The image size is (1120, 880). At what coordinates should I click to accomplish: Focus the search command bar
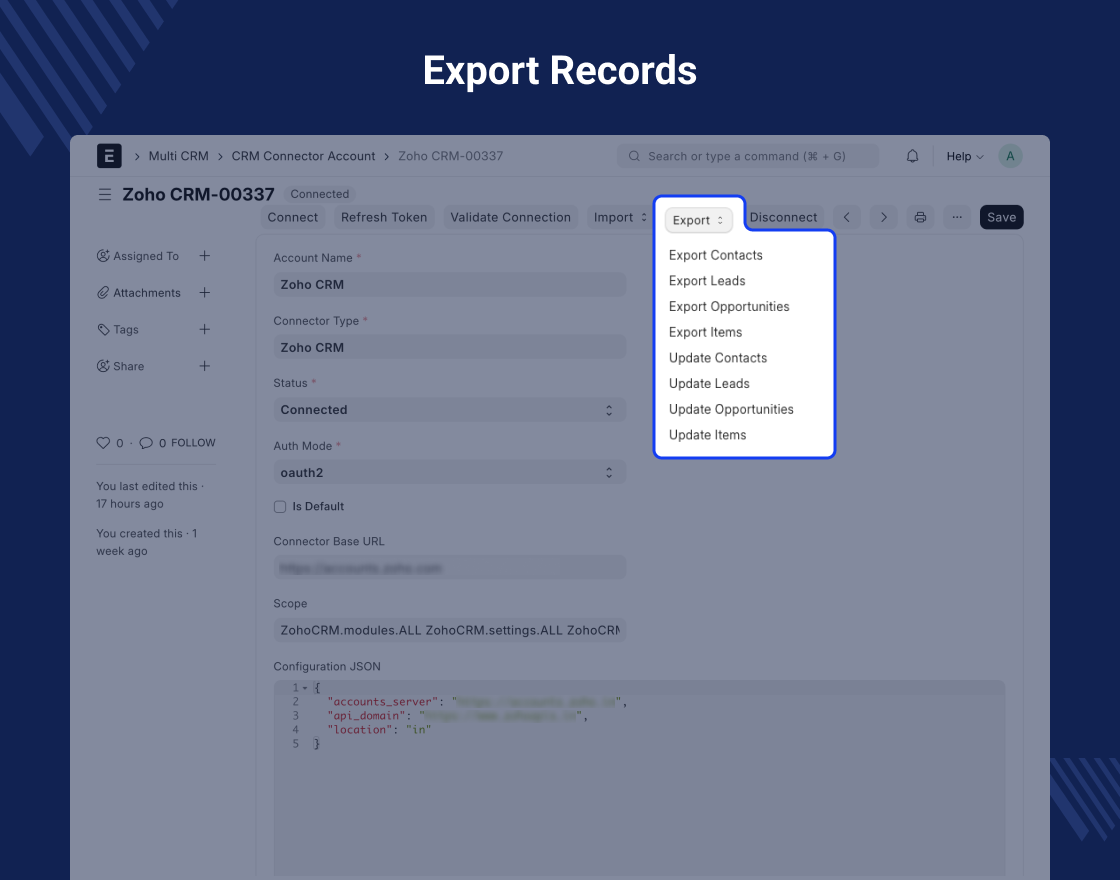(748, 156)
